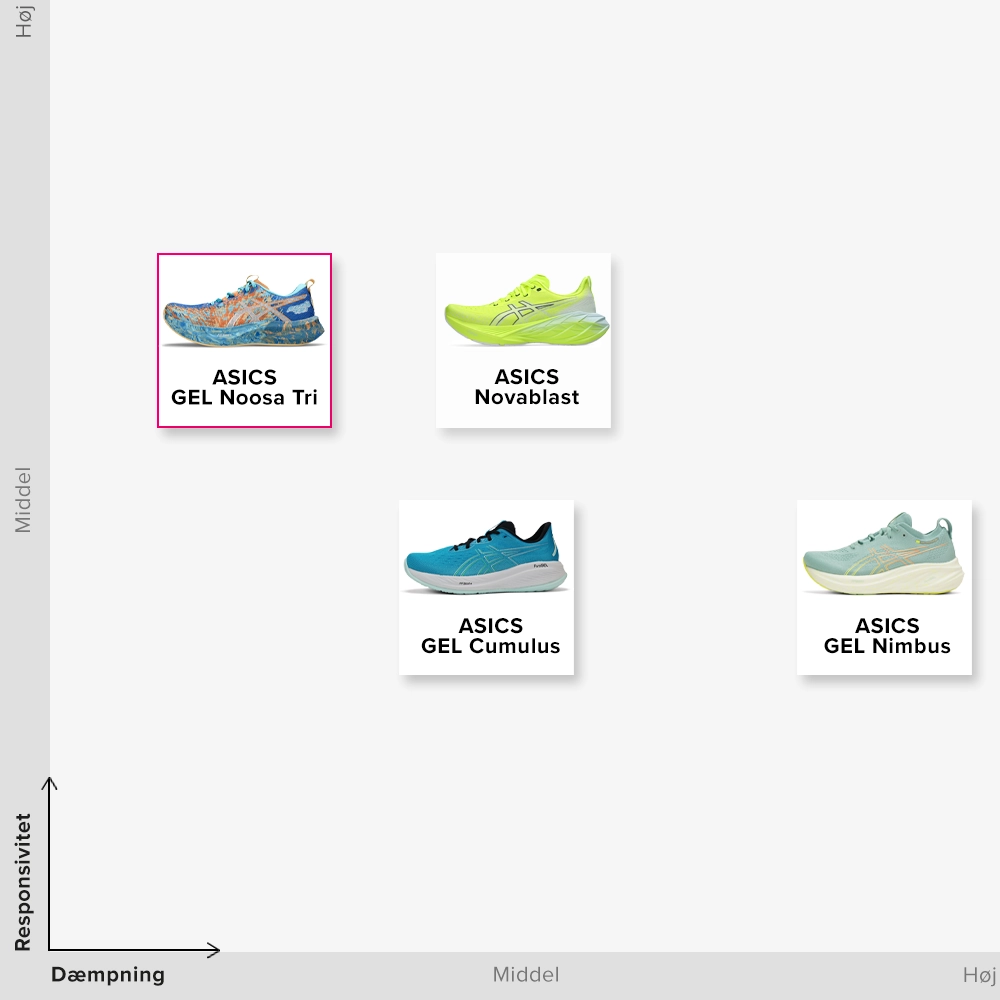Click the 'Dæmpning' horizontal axis label
The image size is (1000, 1000).
[108, 975]
